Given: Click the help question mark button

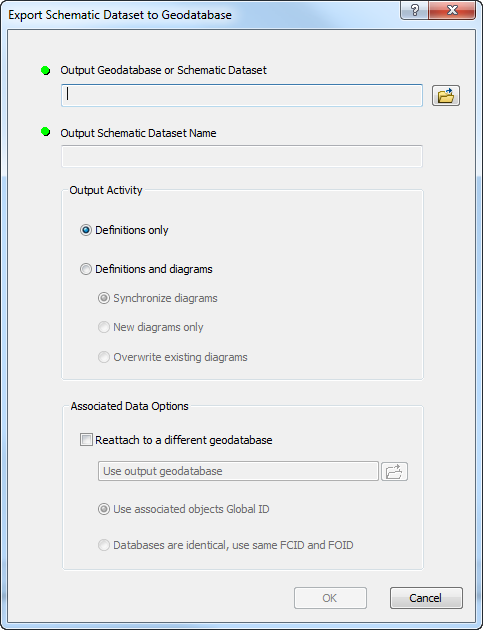Looking at the screenshot, I should coord(414,10).
